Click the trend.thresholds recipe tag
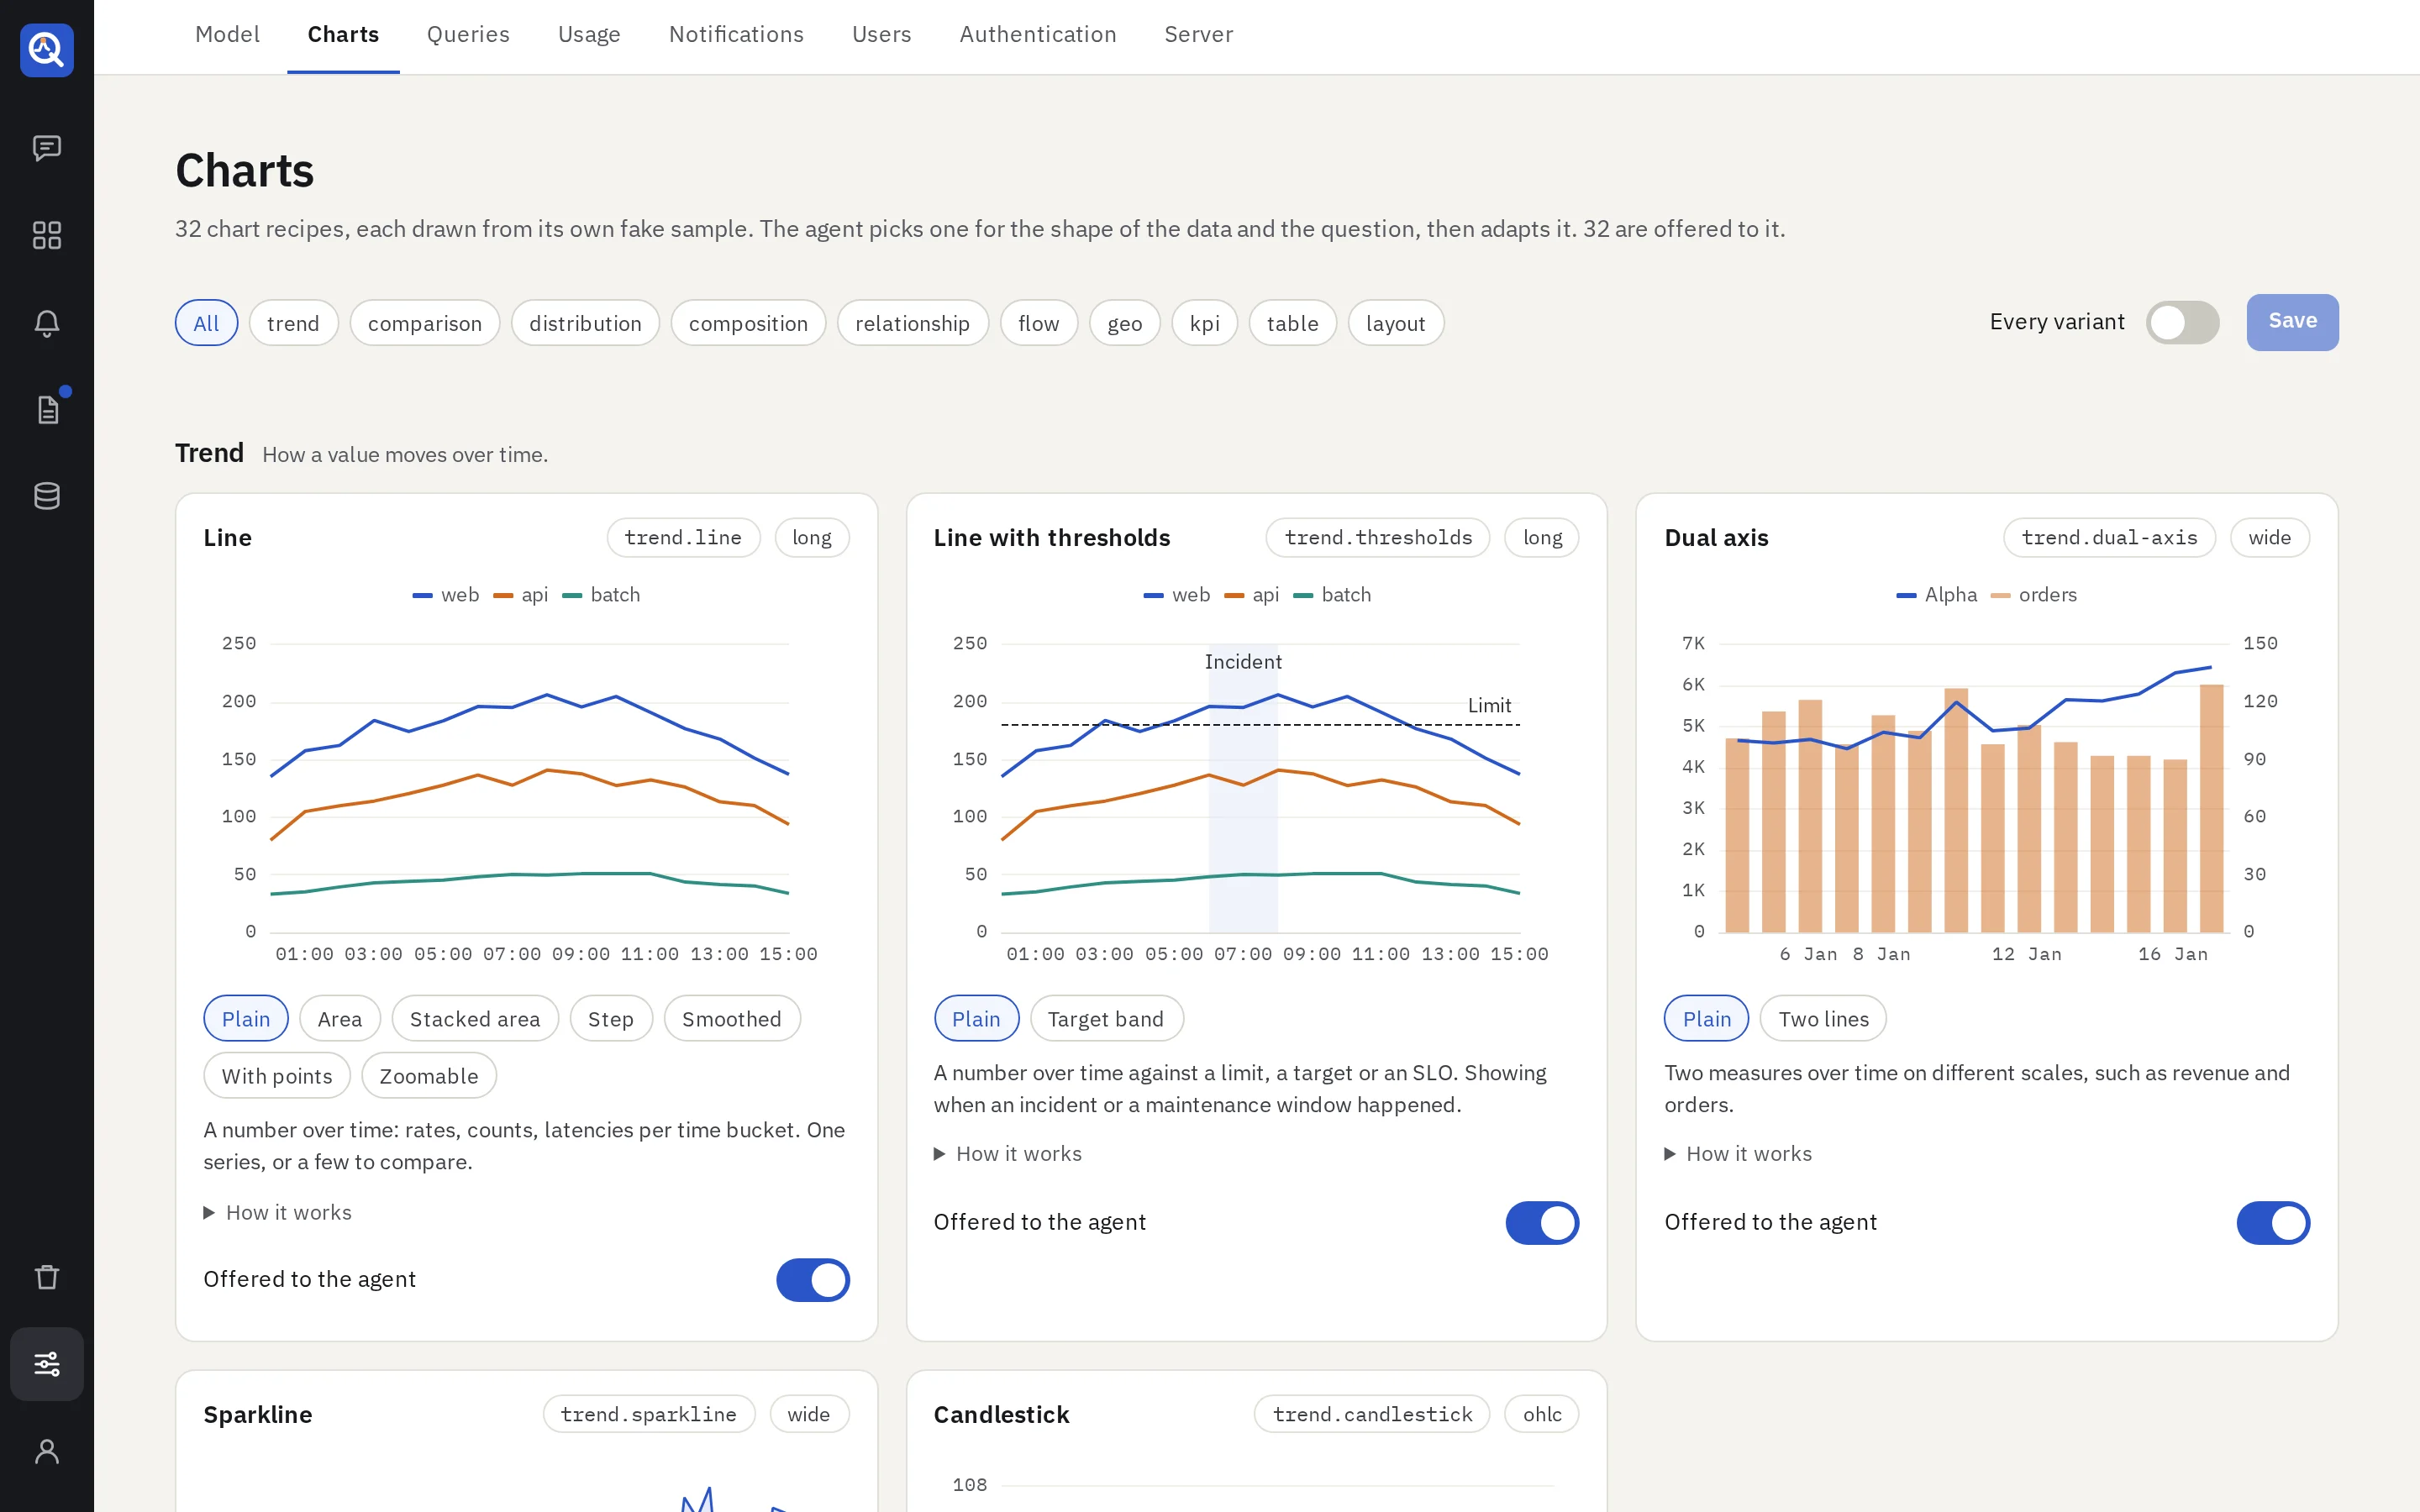Viewport: 2420px width, 1512px height. [1378, 537]
